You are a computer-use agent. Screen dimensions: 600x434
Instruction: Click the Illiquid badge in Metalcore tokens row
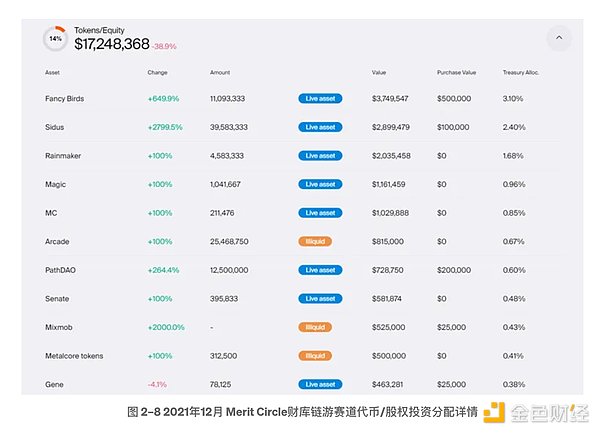(x=314, y=355)
